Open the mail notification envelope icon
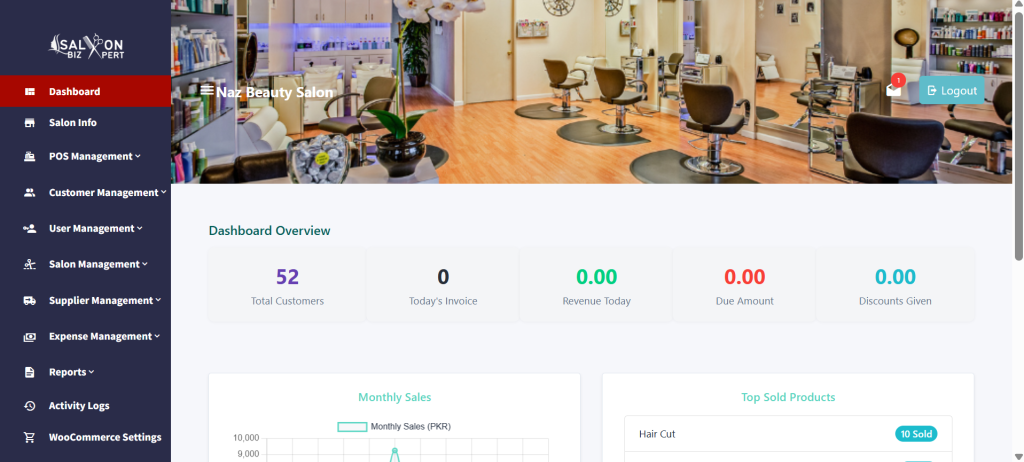Viewport: 1024px width, 462px height. tap(893, 90)
